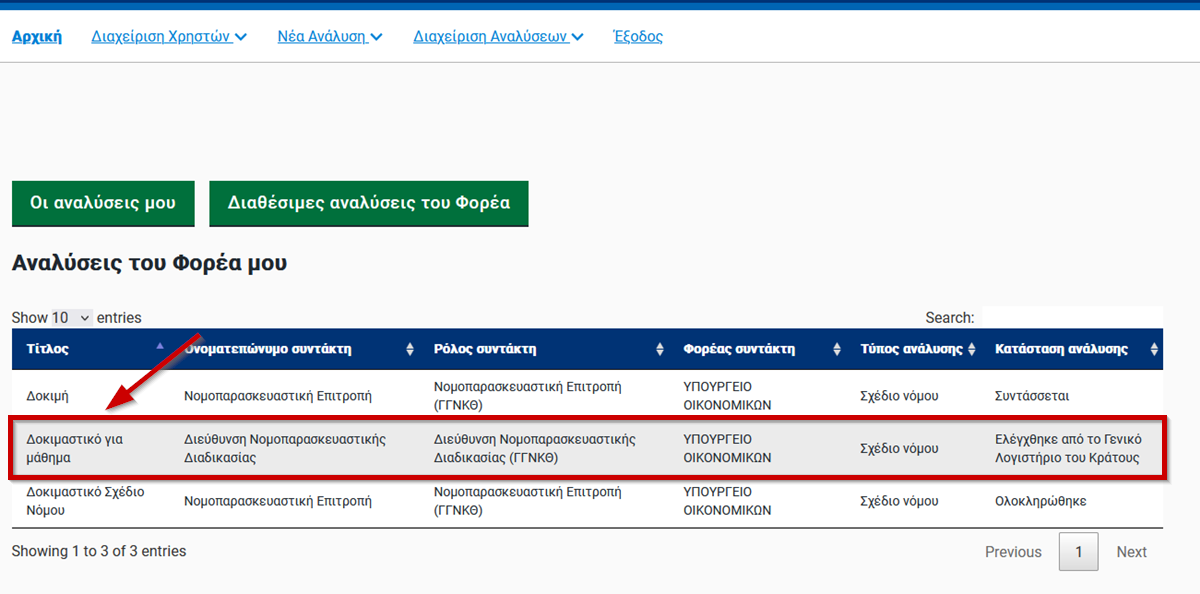Image resolution: width=1200 pixels, height=594 pixels.
Task: Expand the Διαχείριση Αναλύσεων menu
Action: 498,36
